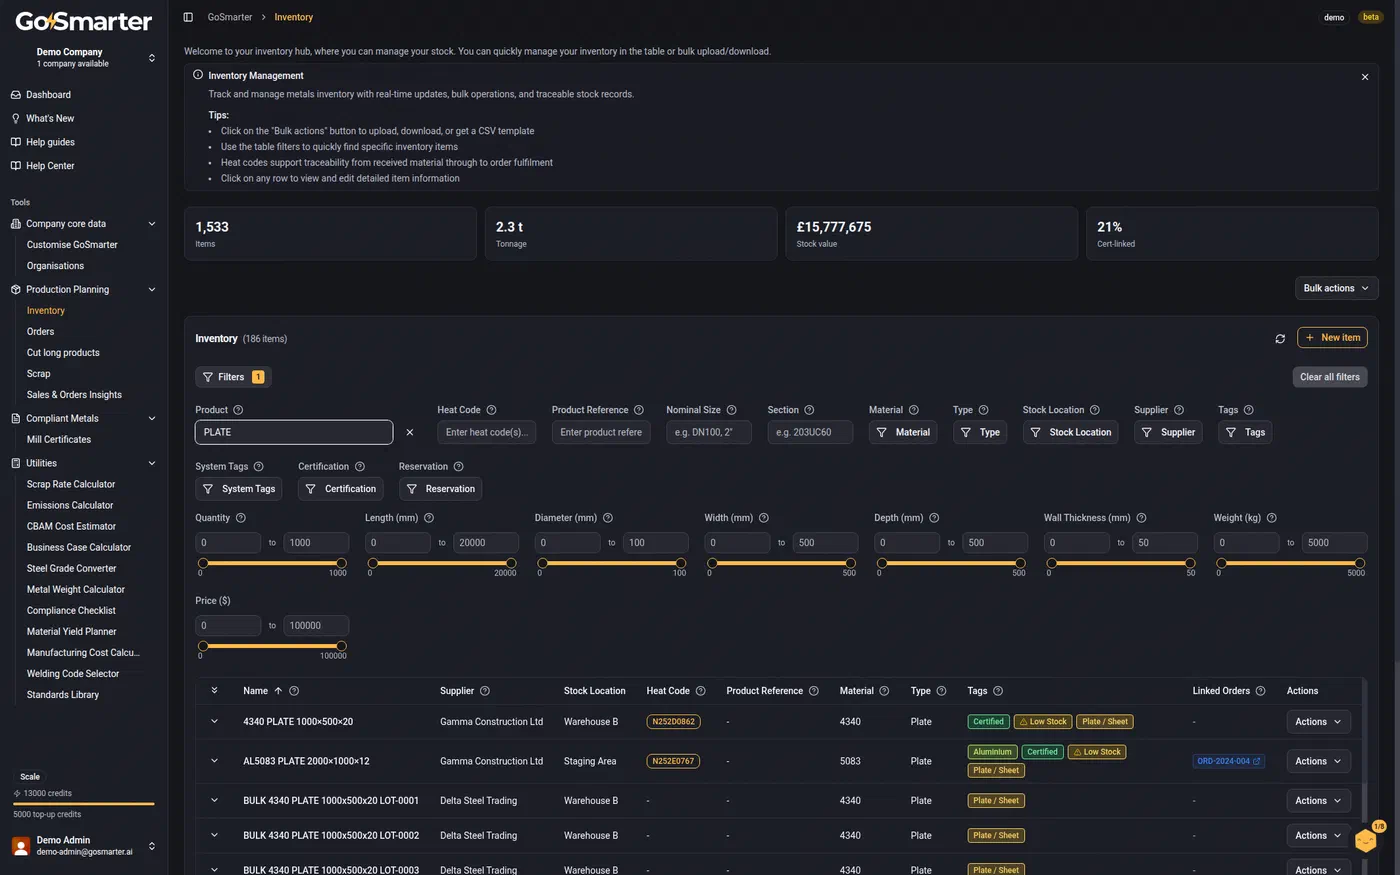Toggle the sidebar panel icon

188,17
